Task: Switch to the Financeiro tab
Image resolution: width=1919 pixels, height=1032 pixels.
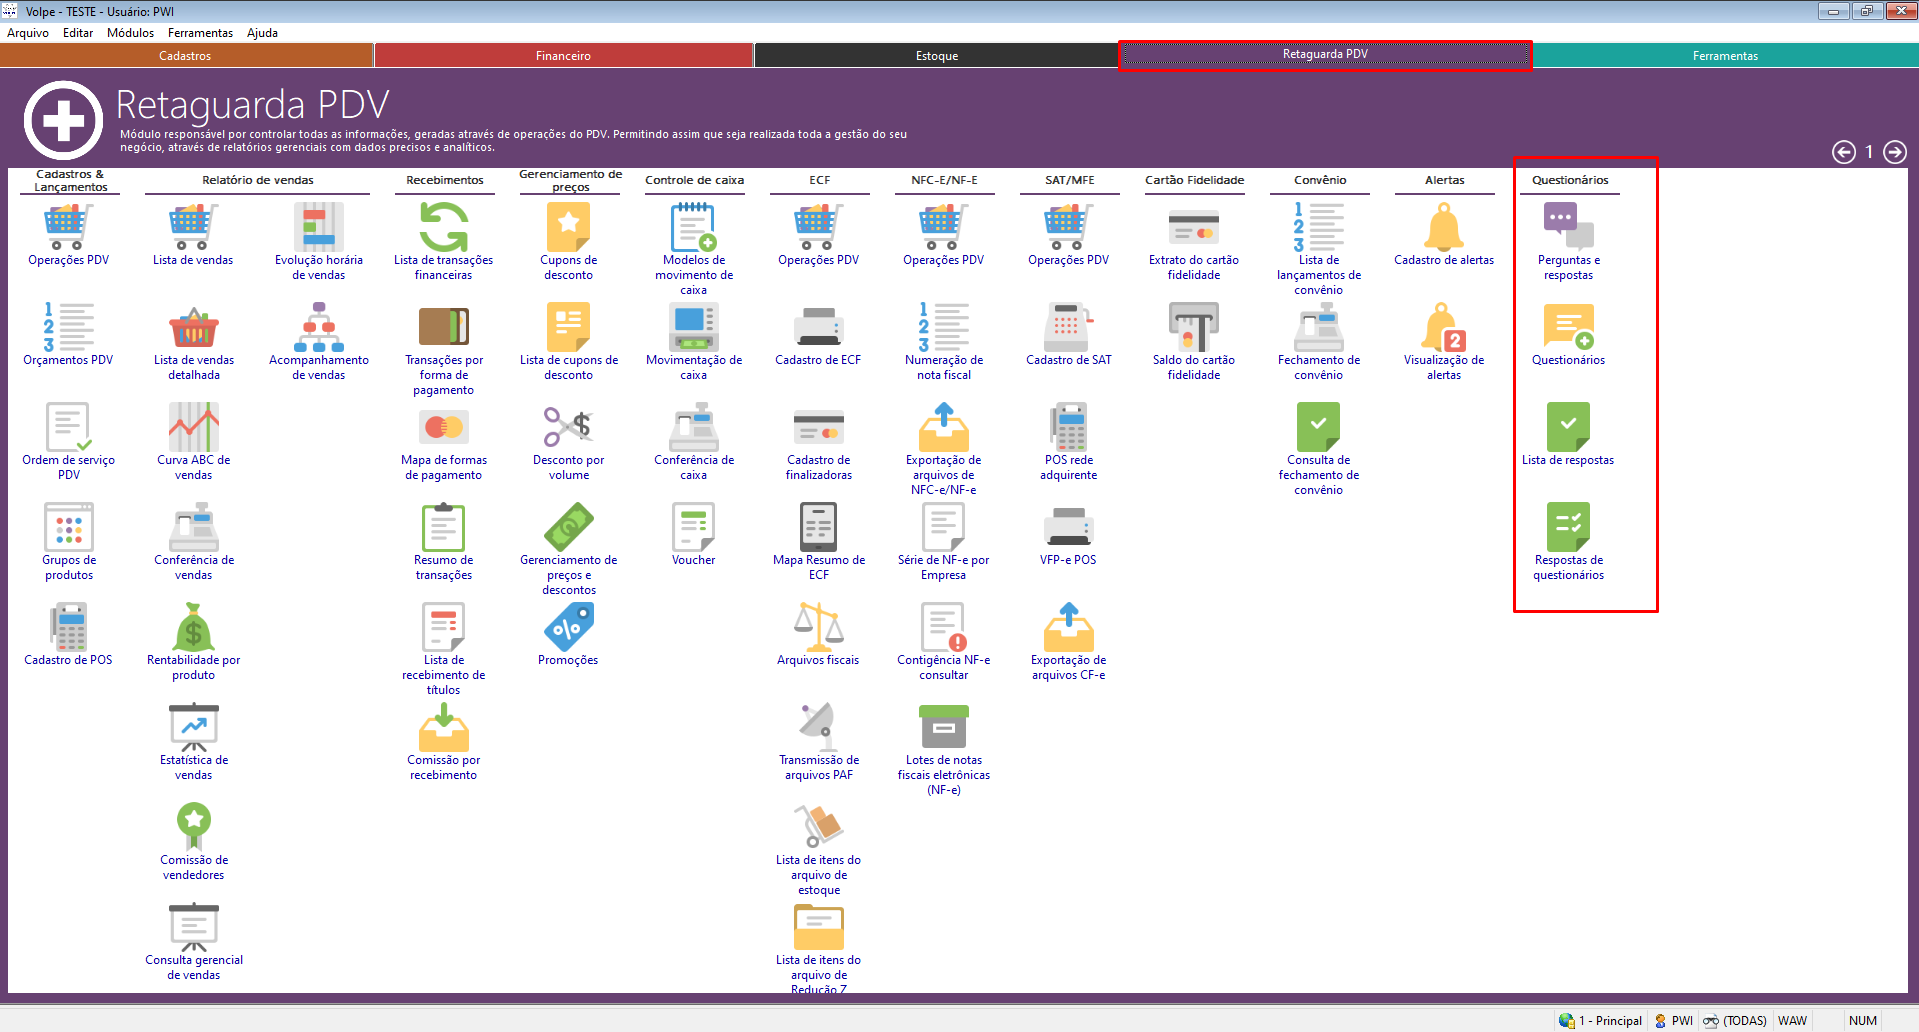Action: (563, 56)
